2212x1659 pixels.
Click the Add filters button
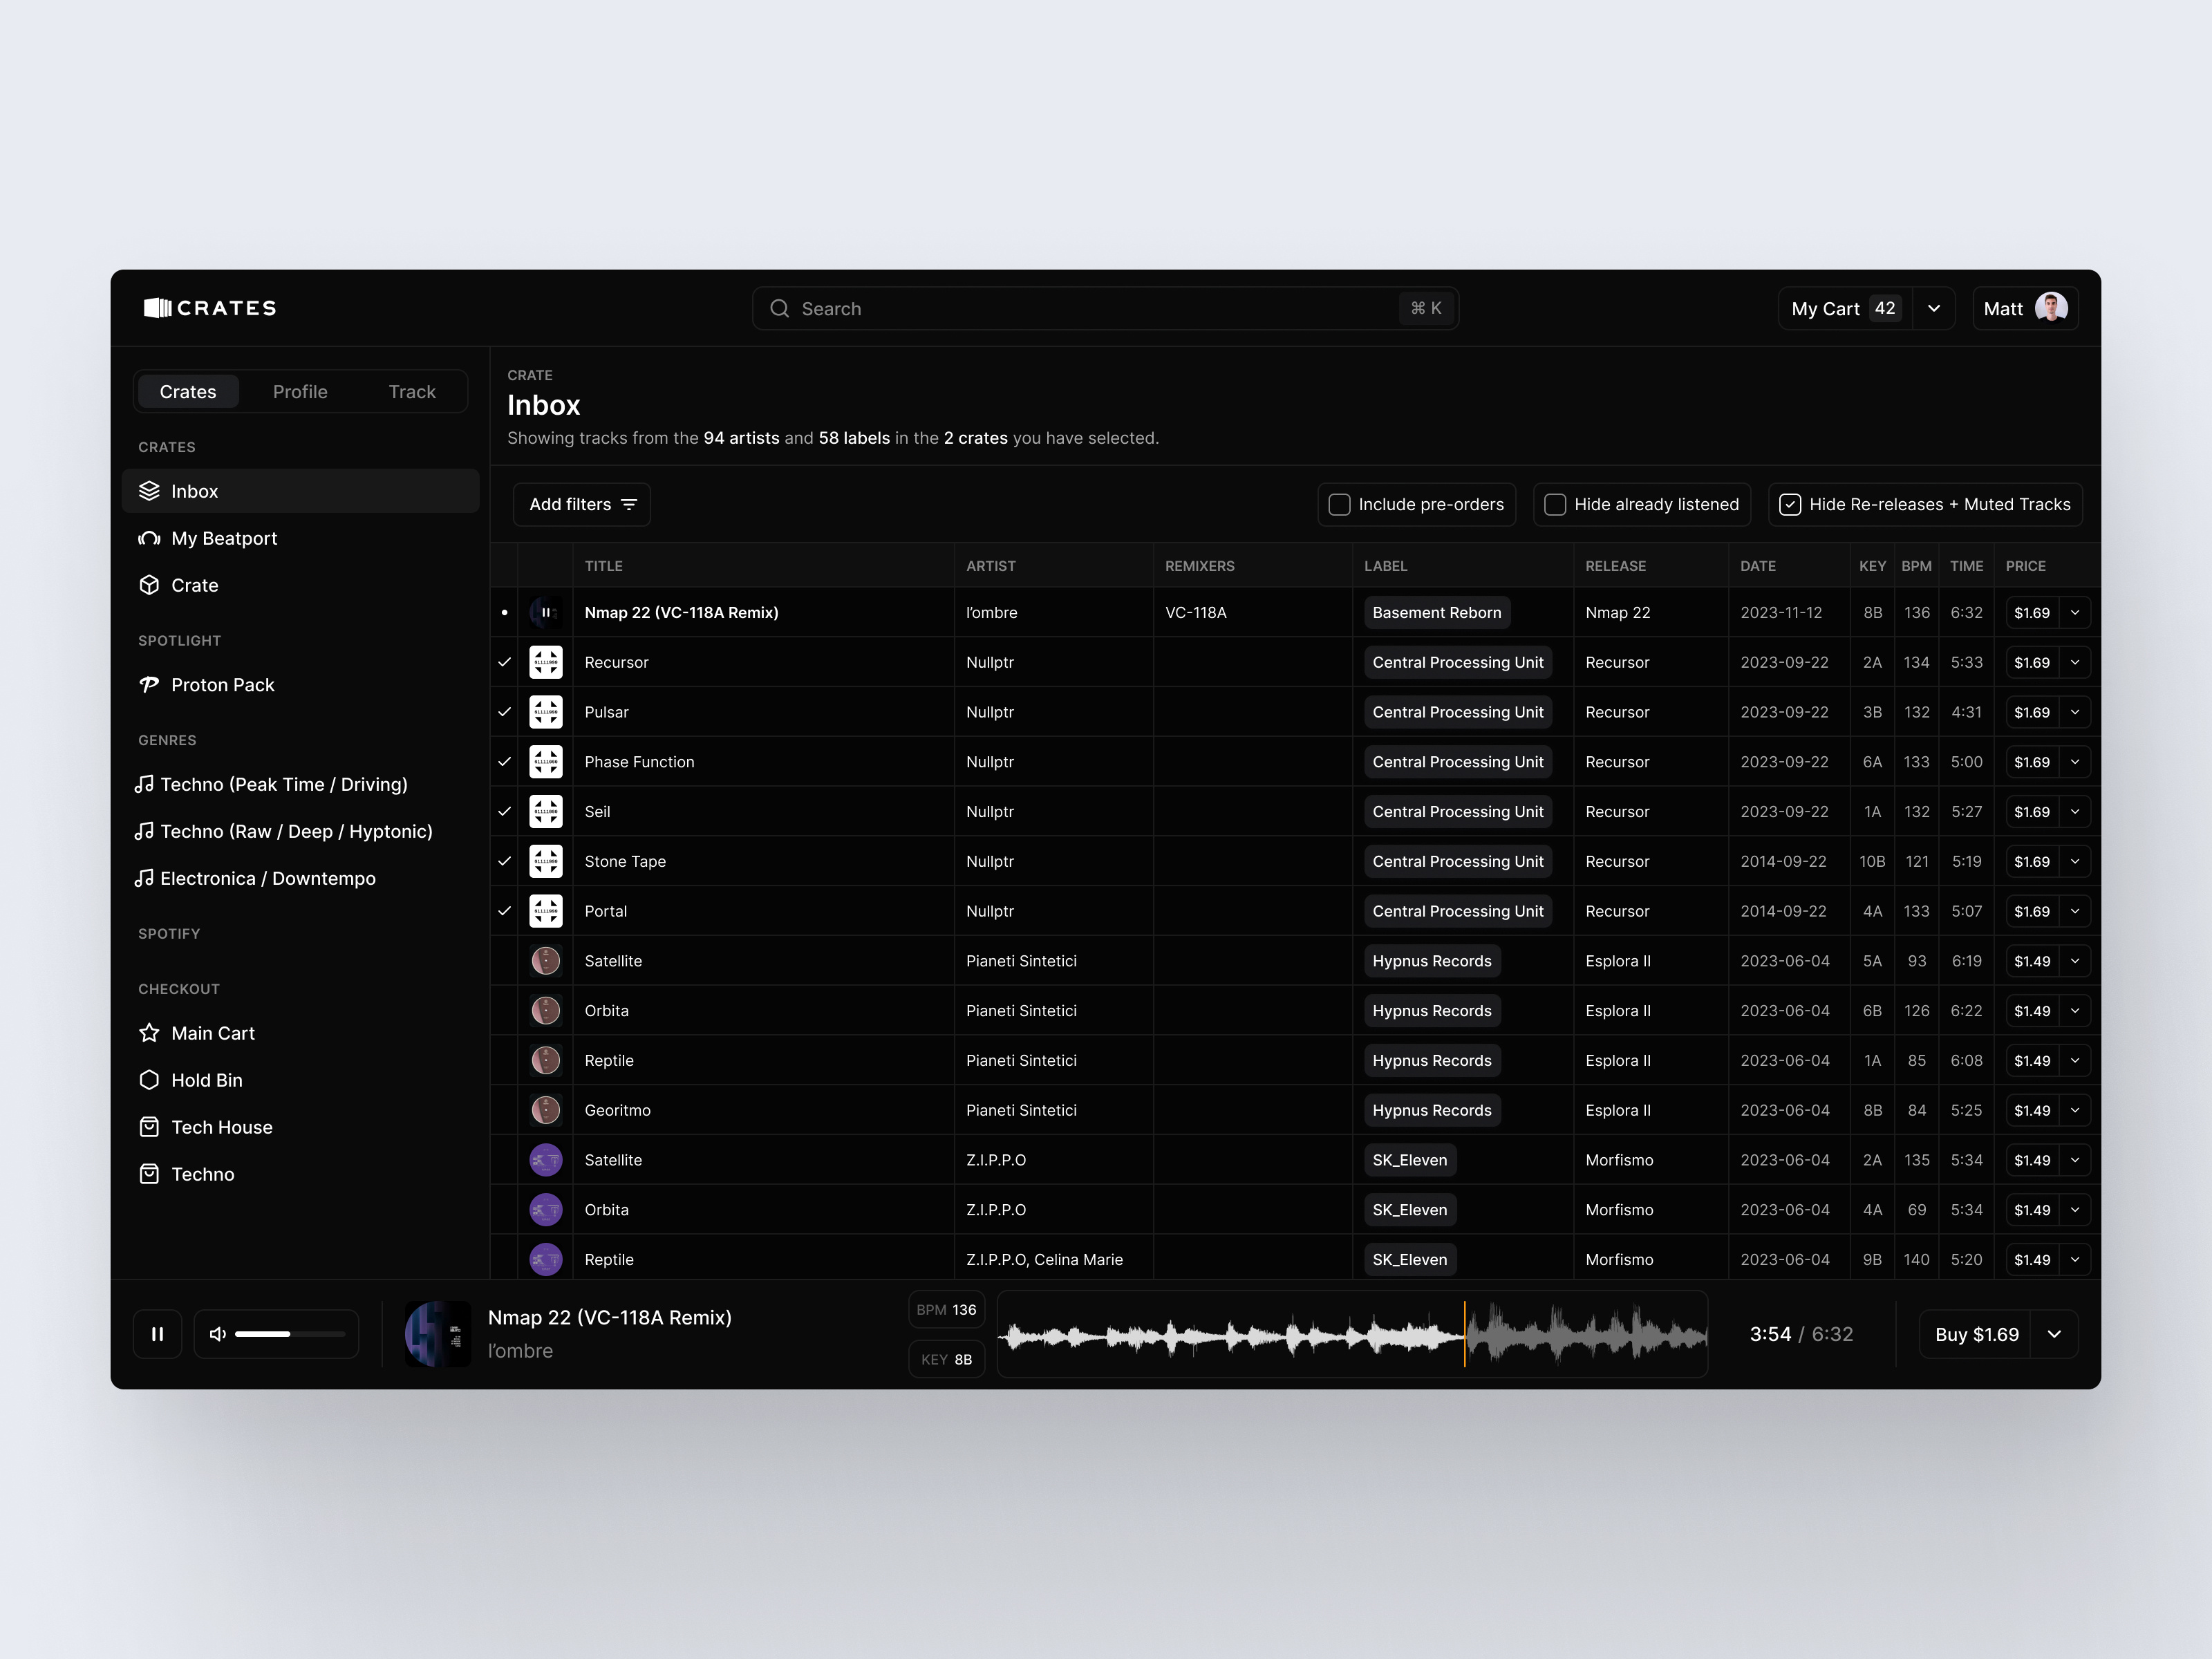click(581, 504)
